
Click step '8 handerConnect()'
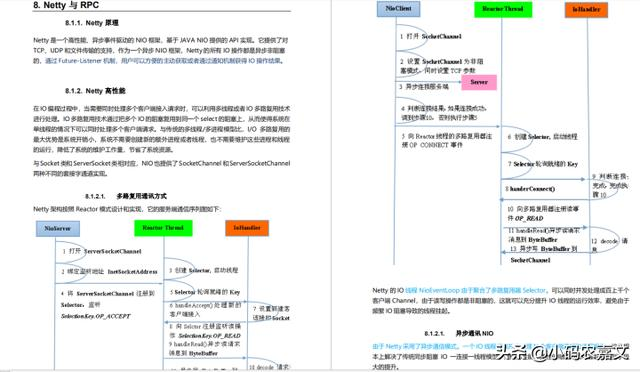pyautogui.click(x=530, y=189)
